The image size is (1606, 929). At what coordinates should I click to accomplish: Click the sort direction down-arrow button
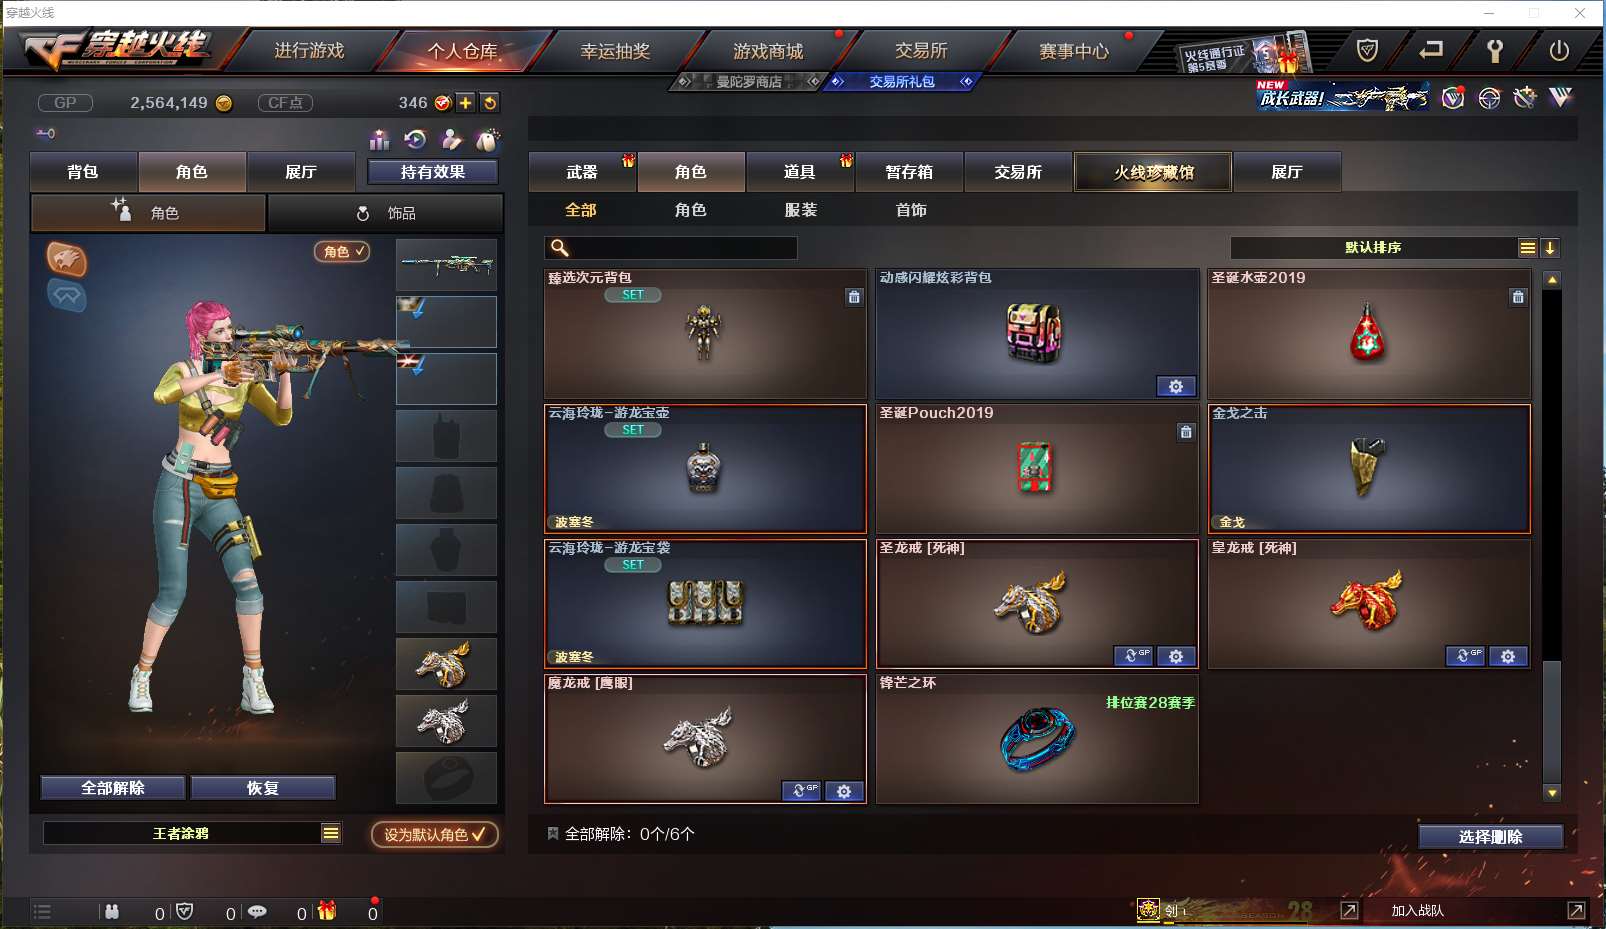pos(1550,248)
